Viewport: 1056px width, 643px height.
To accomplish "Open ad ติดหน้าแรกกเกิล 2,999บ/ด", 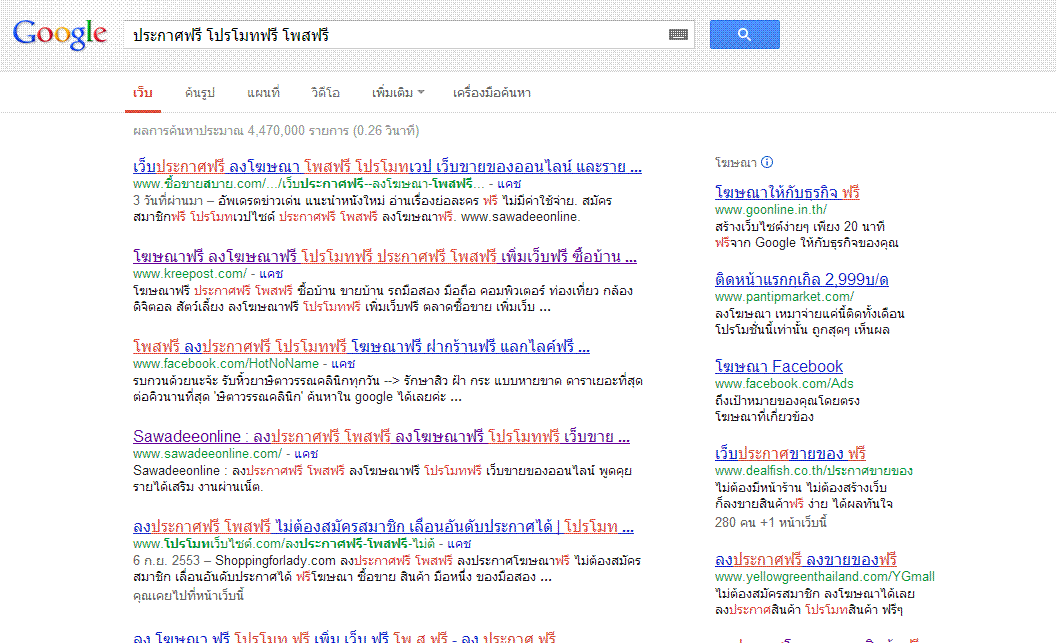I will coord(801,279).
